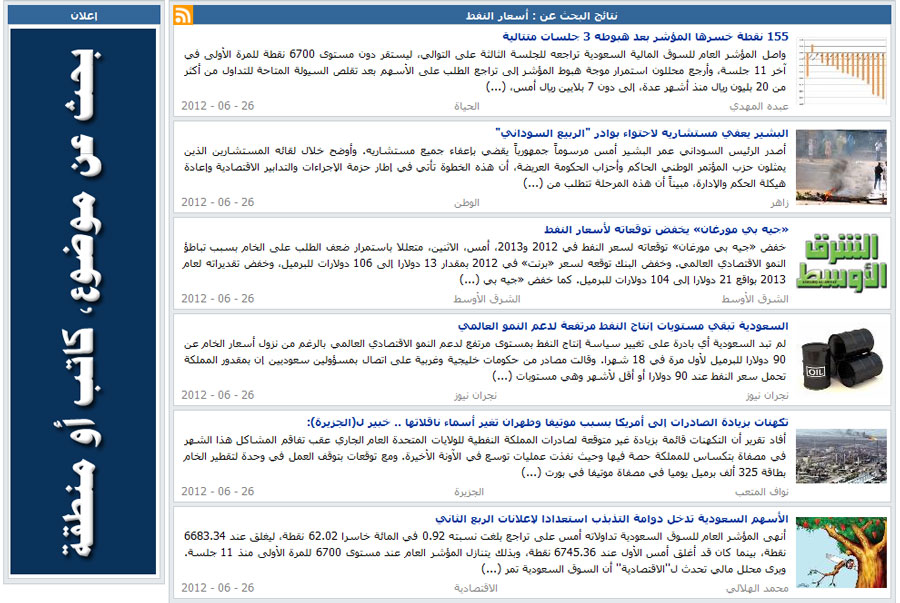Viewport: 900px width, 603px height.
Task: Click source الشرق الأوسط in middle of third article
Action: click(487, 299)
